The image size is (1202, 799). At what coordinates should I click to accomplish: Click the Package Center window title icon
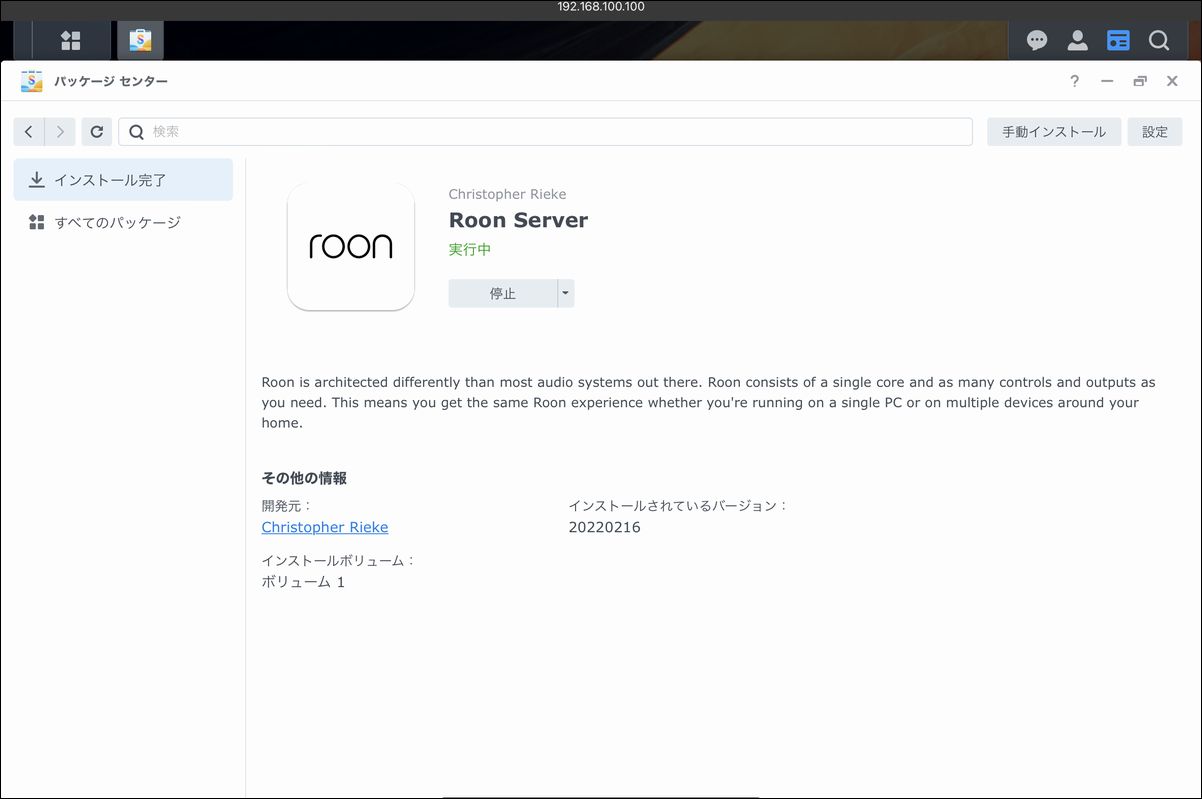click(x=32, y=81)
